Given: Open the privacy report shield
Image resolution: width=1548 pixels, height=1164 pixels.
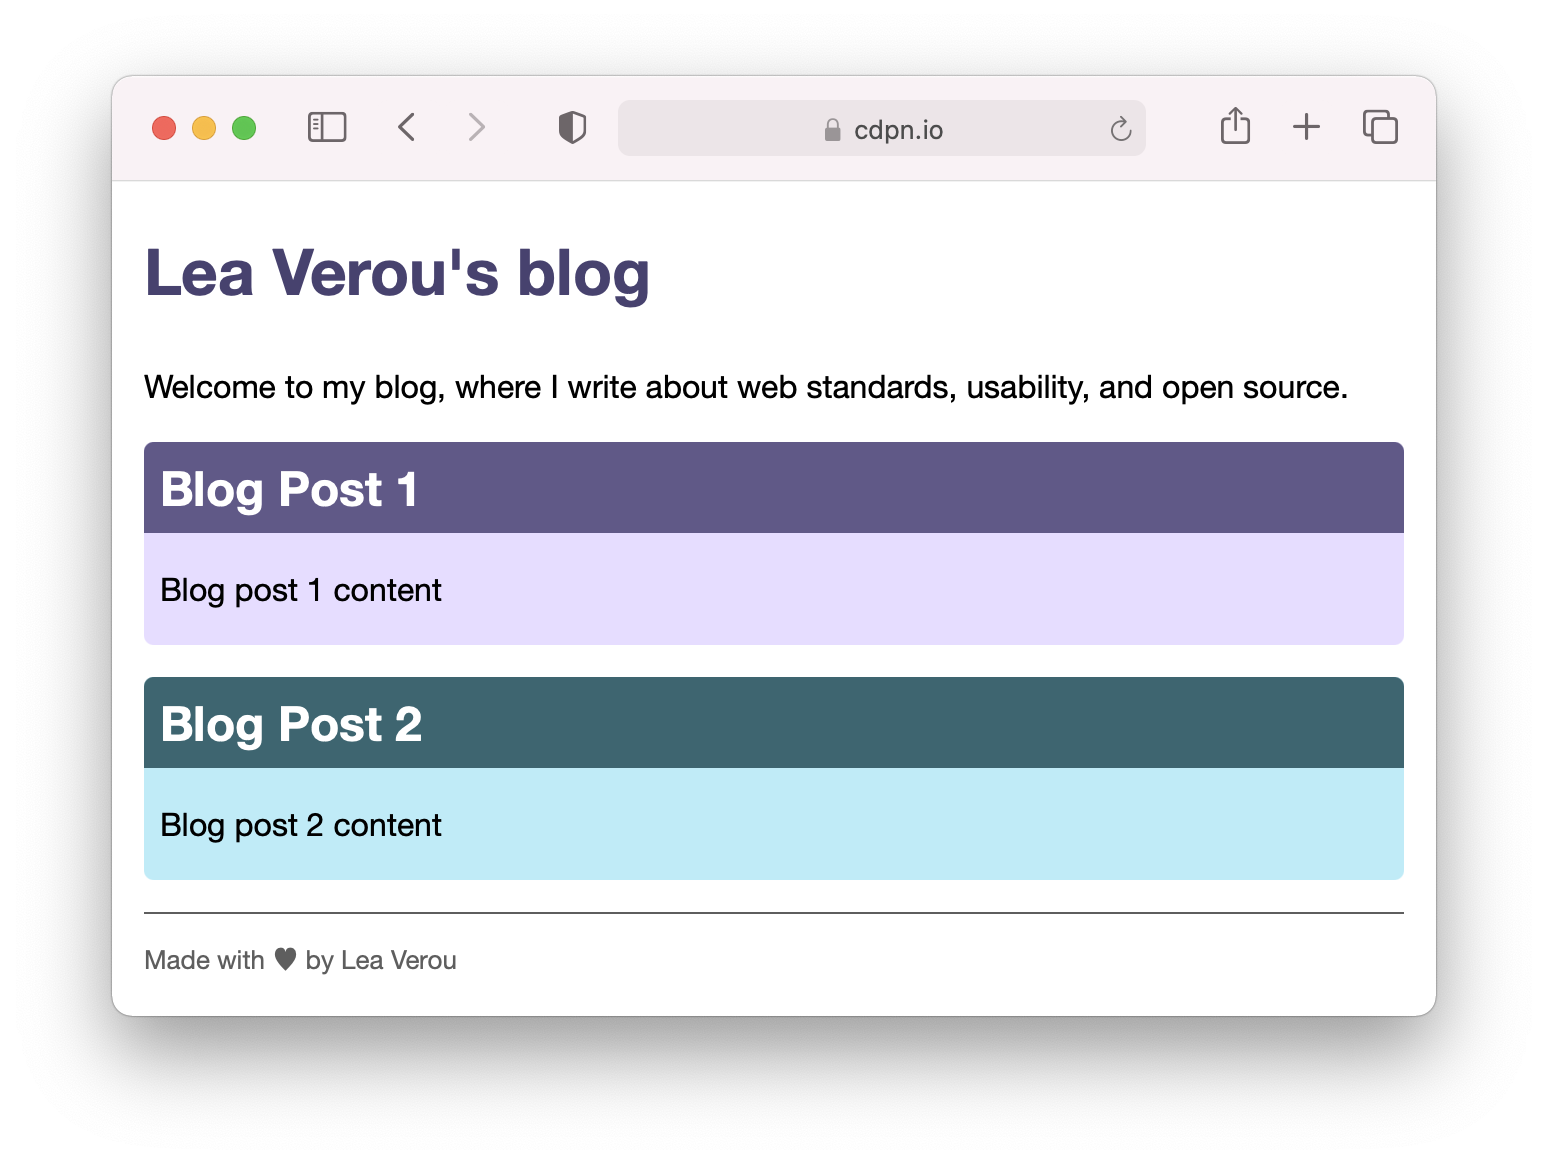Looking at the screenshot, I should pyautogui.click(x=572, y=127).
